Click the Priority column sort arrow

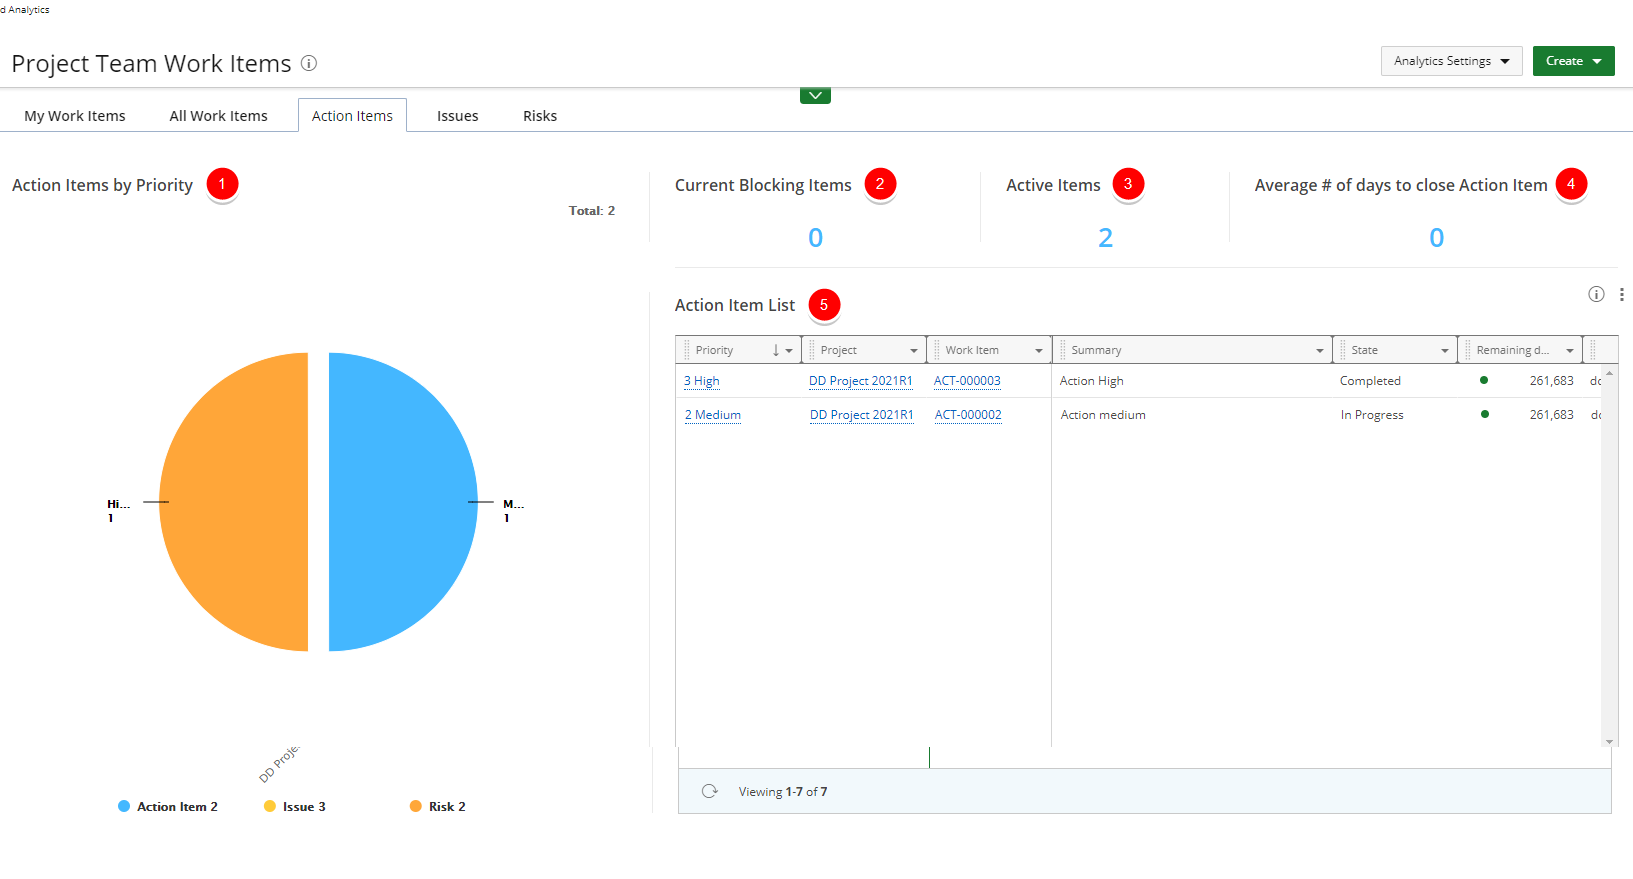776,350
